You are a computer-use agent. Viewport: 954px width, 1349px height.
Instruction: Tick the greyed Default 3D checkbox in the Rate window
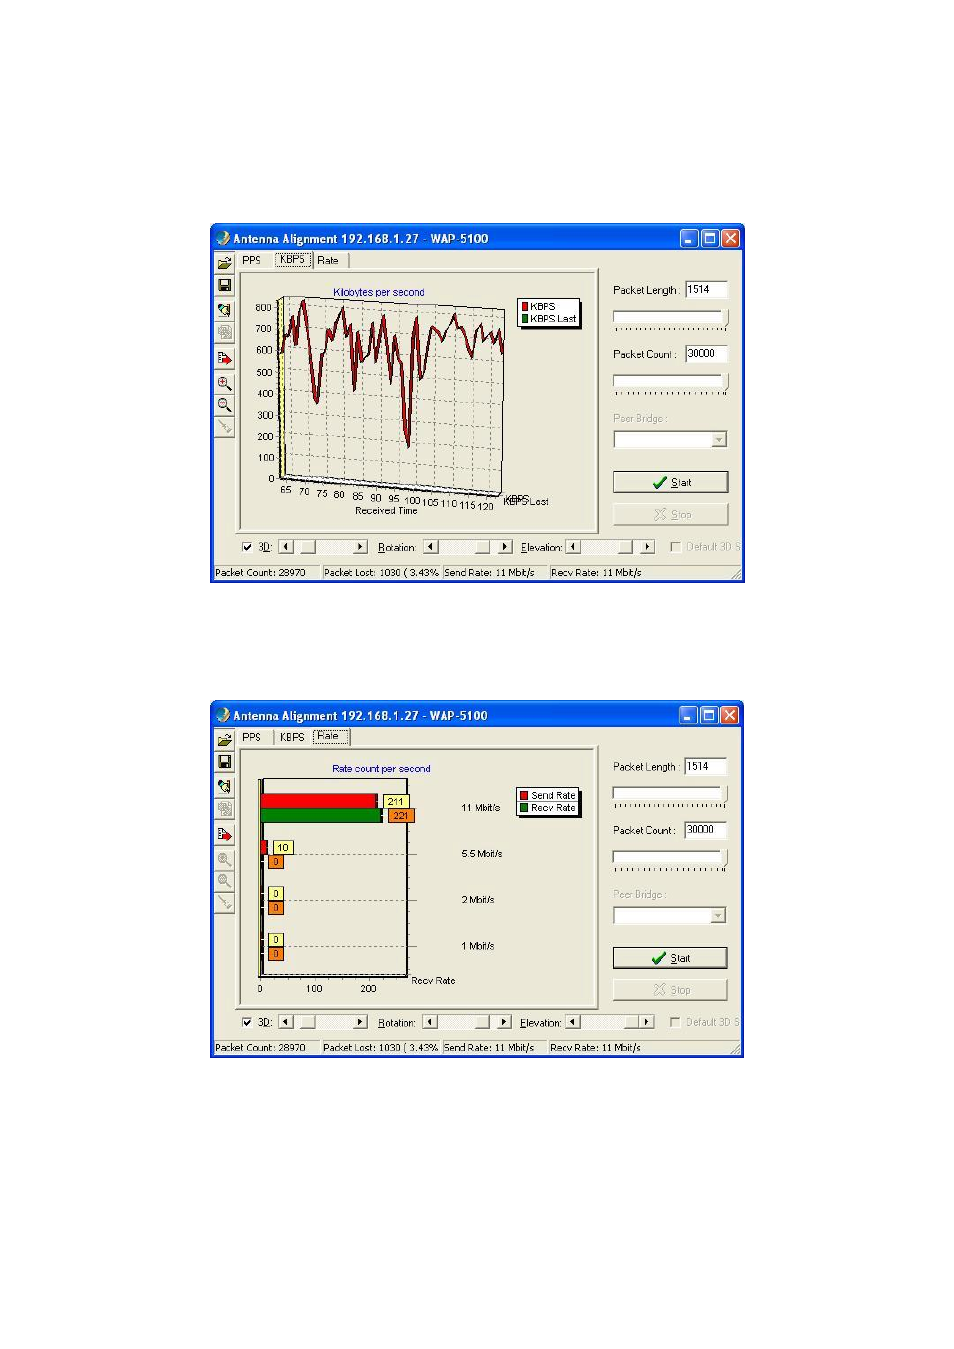point(675,1023)
